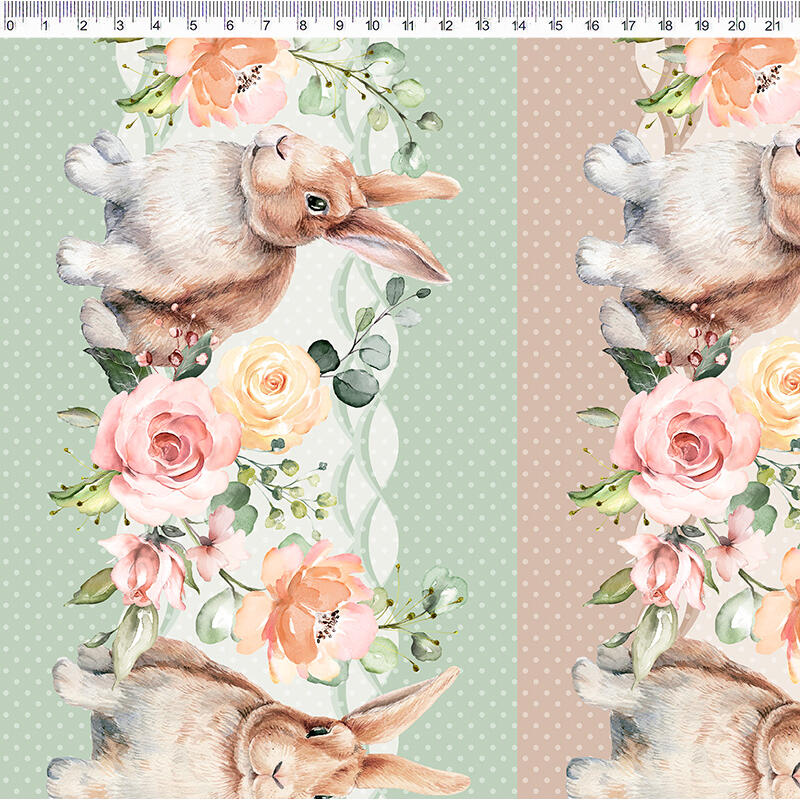Image resolution: width=800 pixels, height=800 pixels.
Task: Select the large pink rose on tan panel
Action: point(687,443)
